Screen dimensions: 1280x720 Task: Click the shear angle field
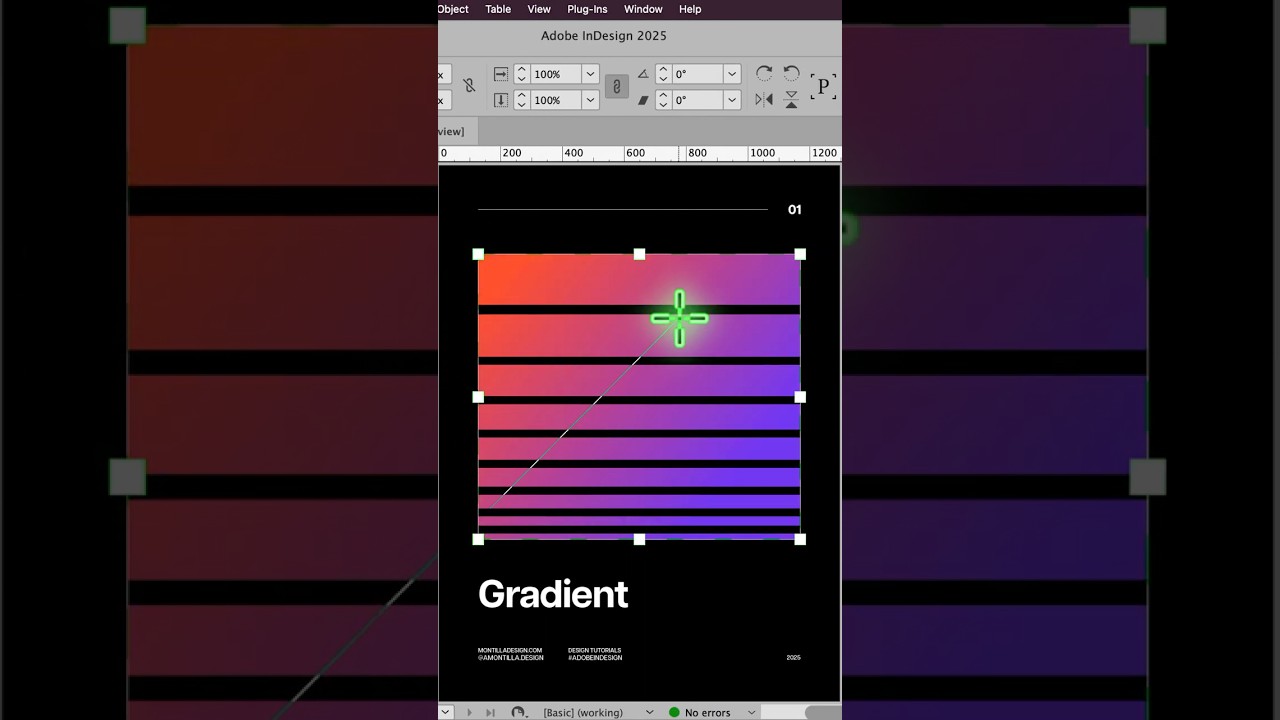coord(697,100)
